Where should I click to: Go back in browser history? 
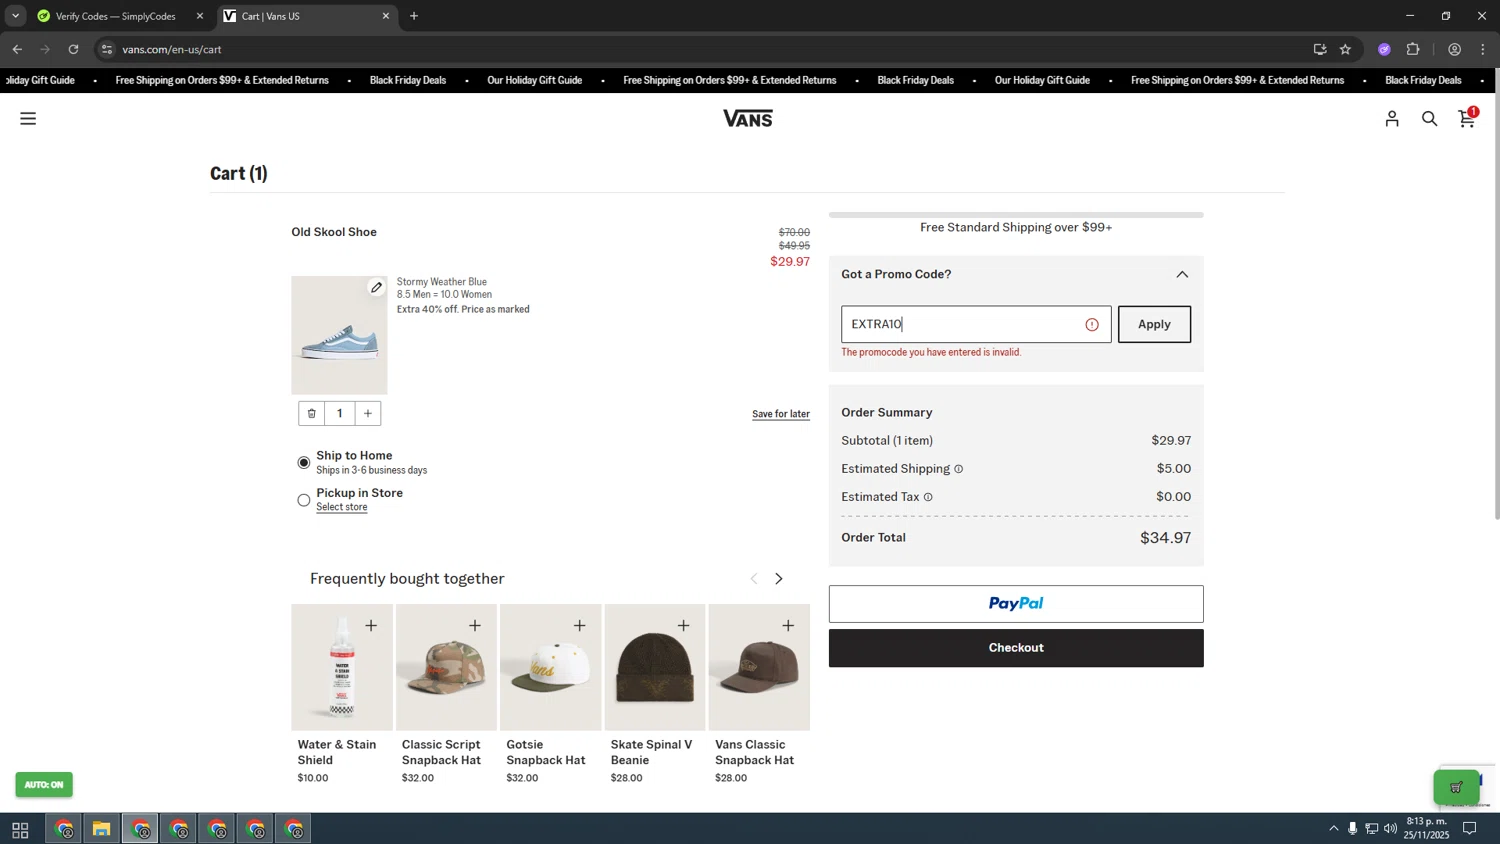tap(17, 49)
